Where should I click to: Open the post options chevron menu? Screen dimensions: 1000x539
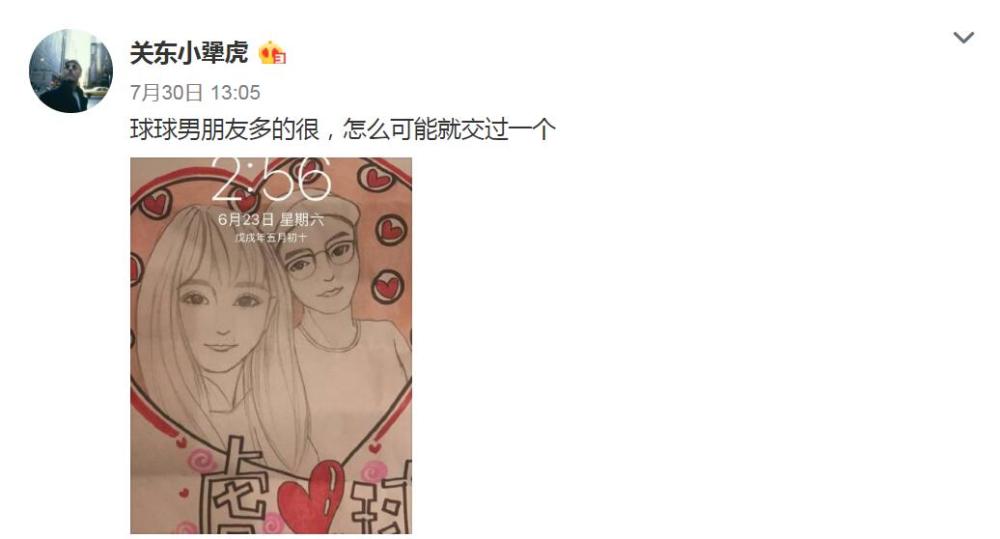pos(963,38)
